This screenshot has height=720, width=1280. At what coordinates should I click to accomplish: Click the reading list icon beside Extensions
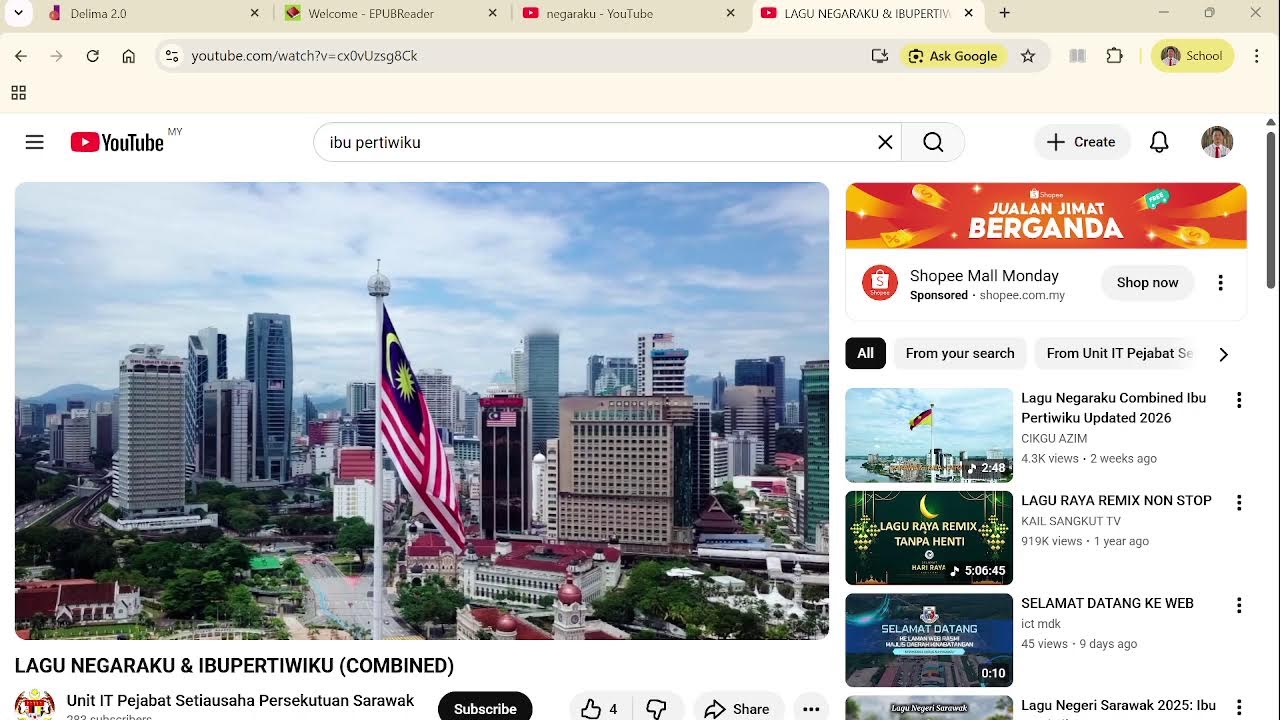[x=1077, y=56]
